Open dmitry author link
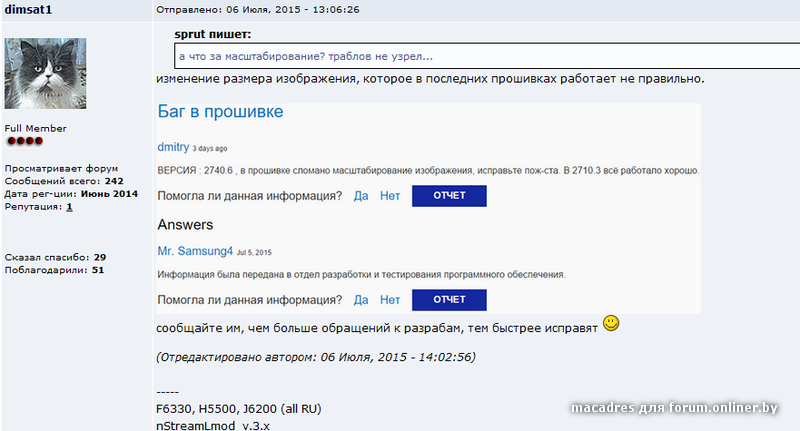This screenshot has height=431, width=800. 173,147
